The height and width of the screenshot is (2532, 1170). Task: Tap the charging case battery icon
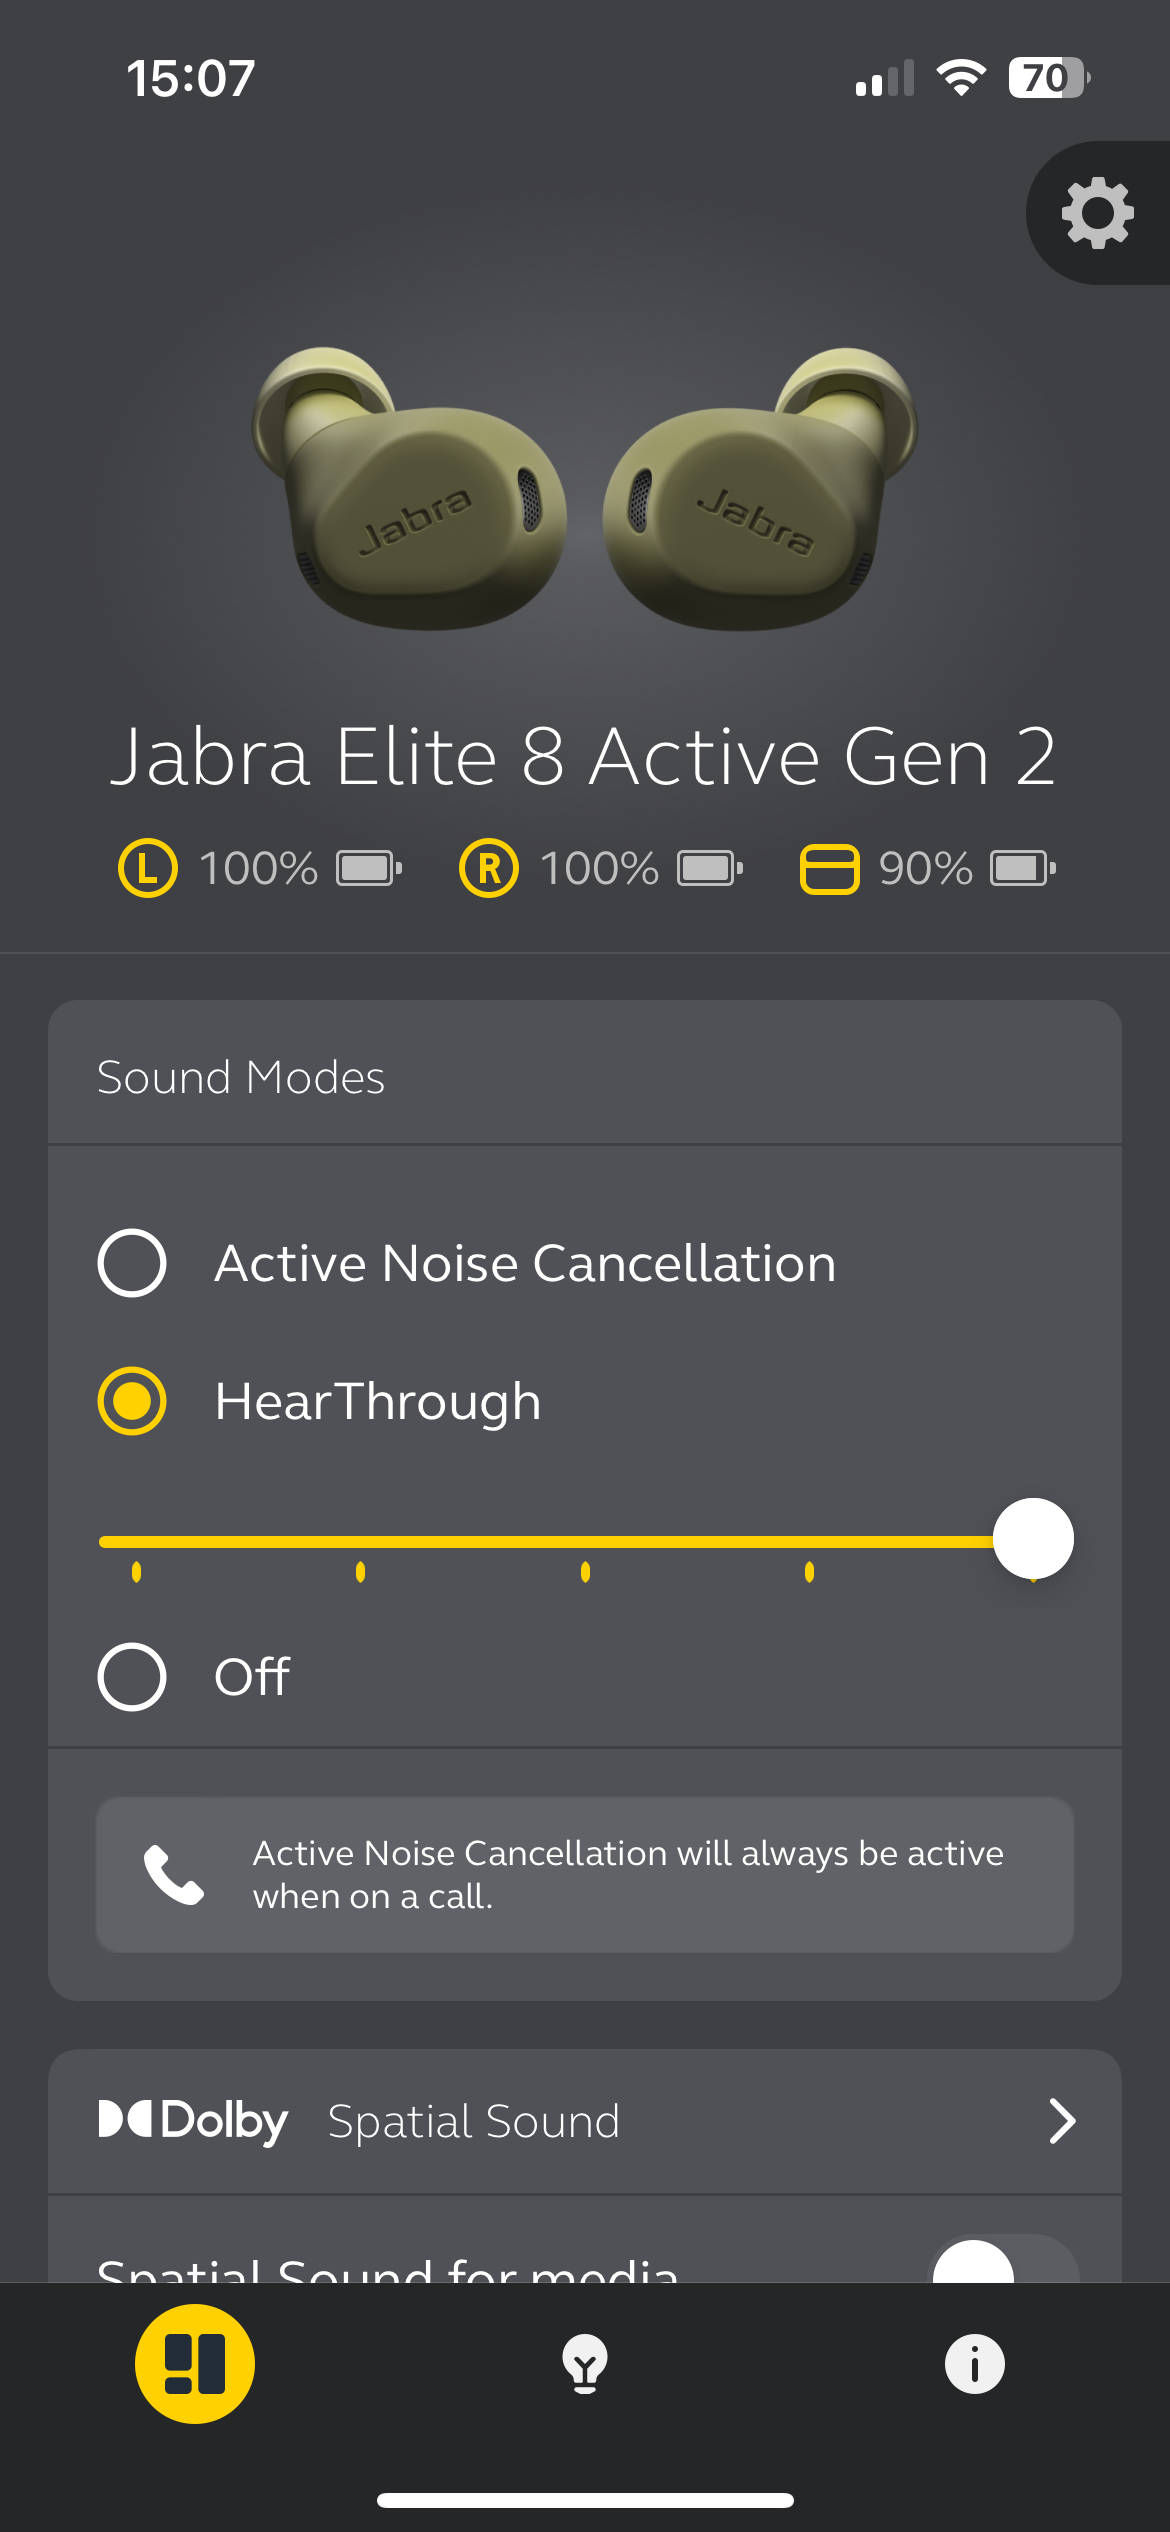point(829,868)
